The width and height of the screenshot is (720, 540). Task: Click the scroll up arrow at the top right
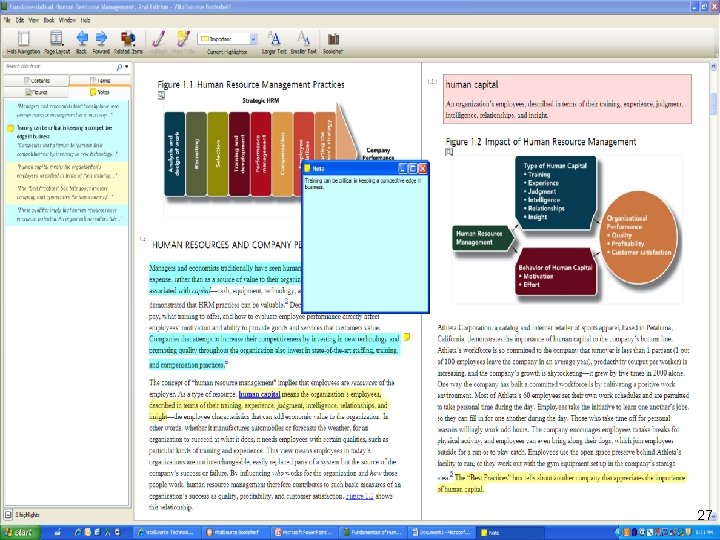713,67
